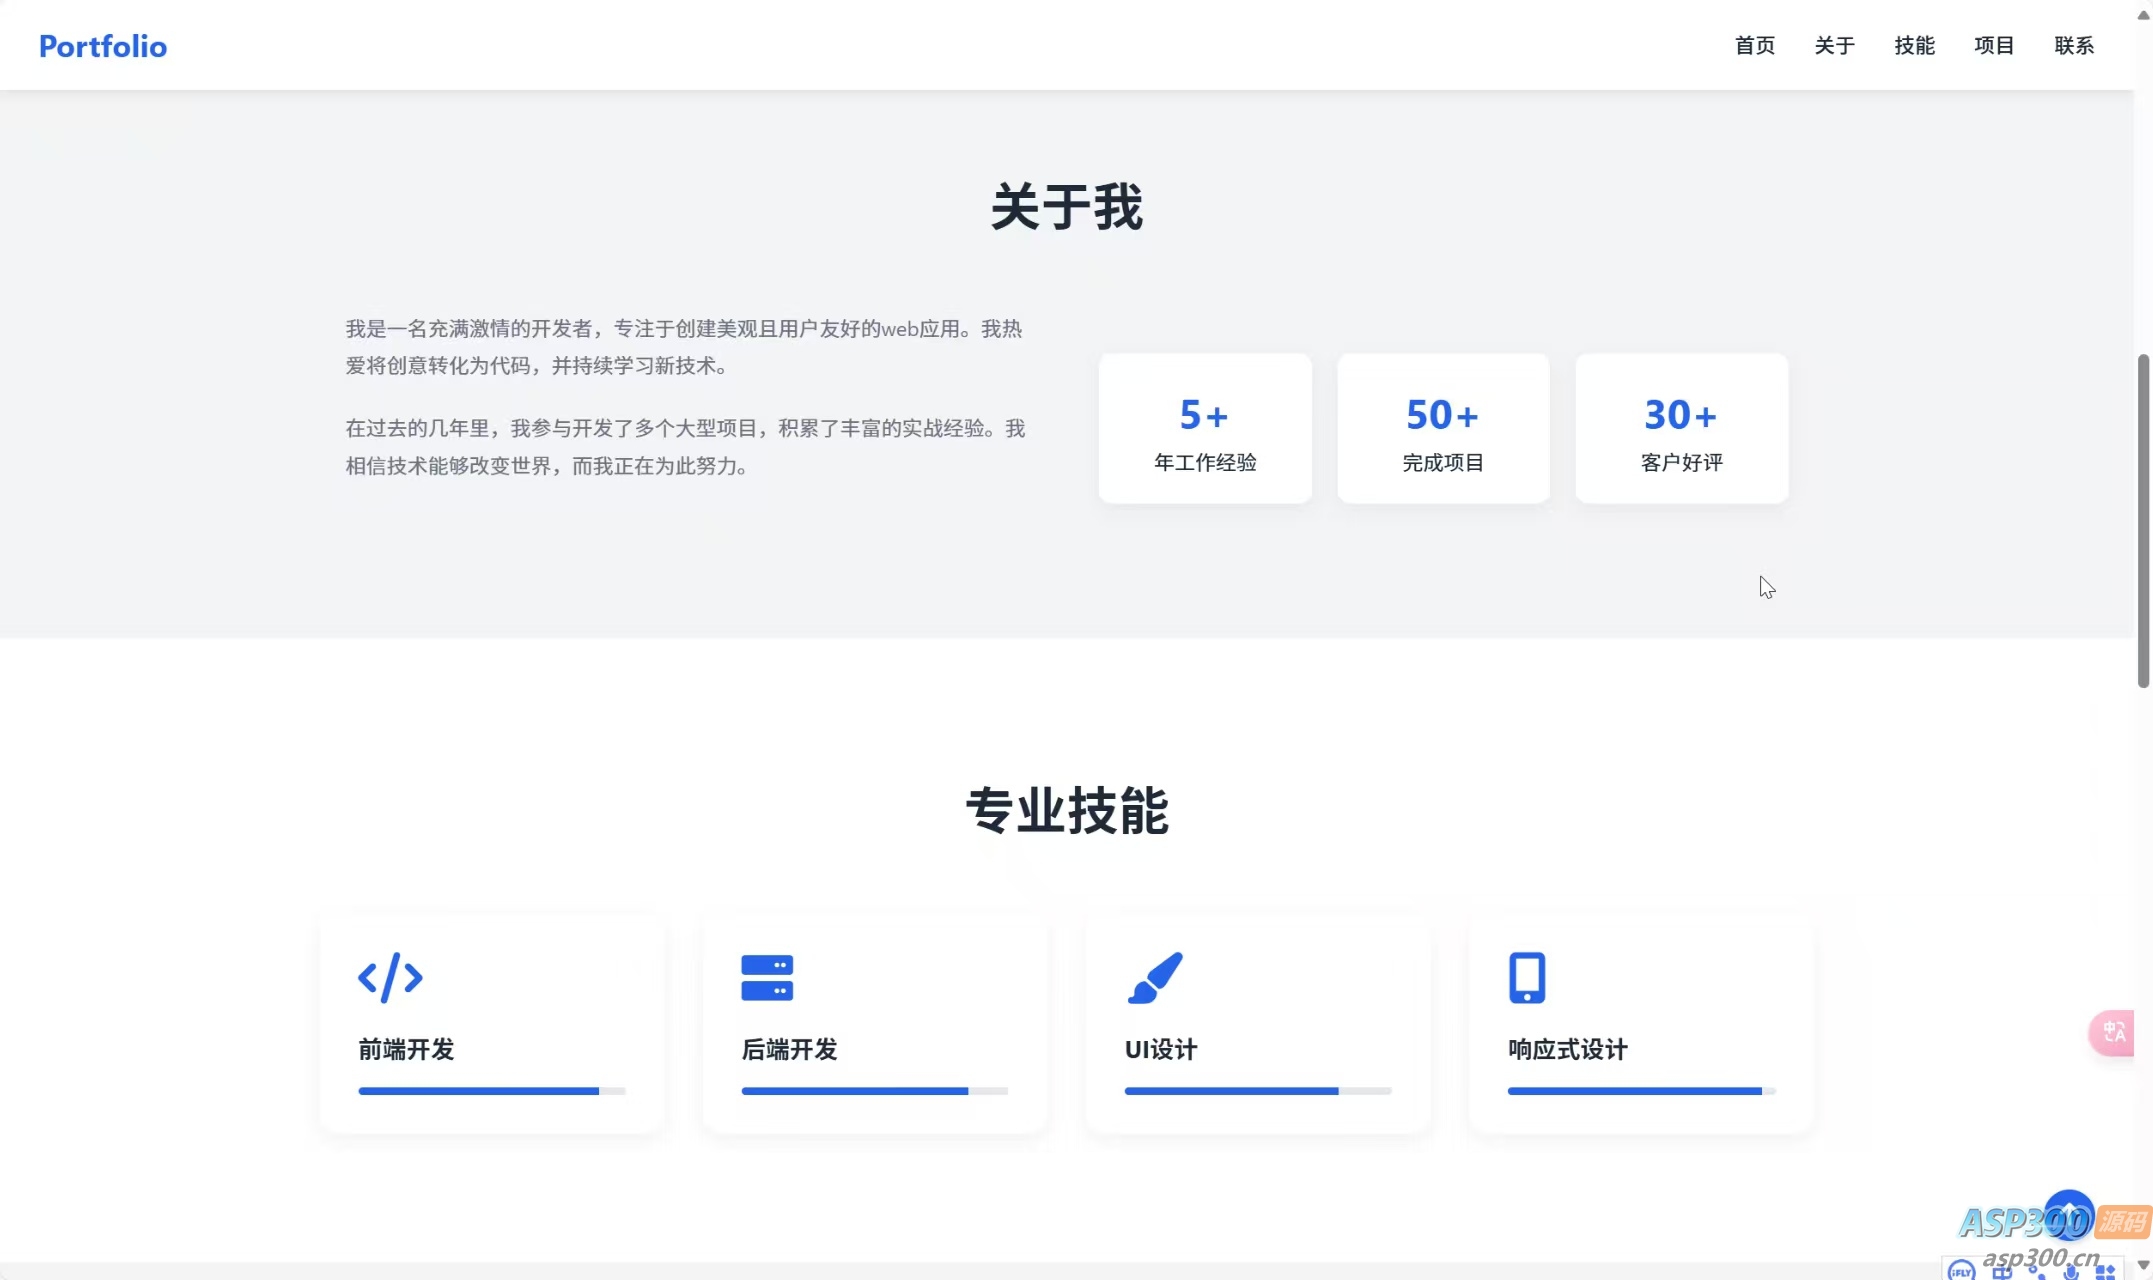Select 技能 in the top navigation
Image resolution: width=2153 pixels, height=1280 pixels.
[1914, 45]
